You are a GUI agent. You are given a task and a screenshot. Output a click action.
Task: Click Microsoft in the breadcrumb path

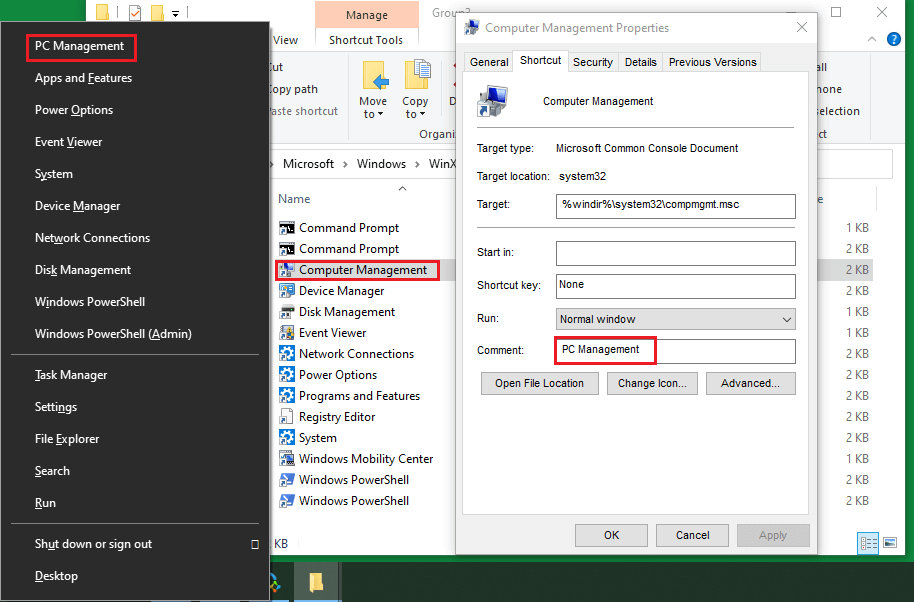pyautogui.click(x=308, y=164)
